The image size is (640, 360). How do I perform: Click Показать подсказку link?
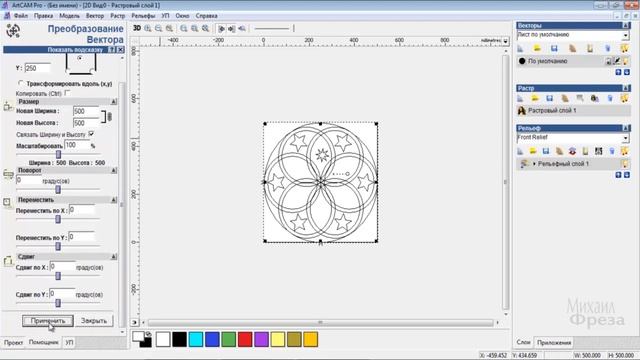75,50
